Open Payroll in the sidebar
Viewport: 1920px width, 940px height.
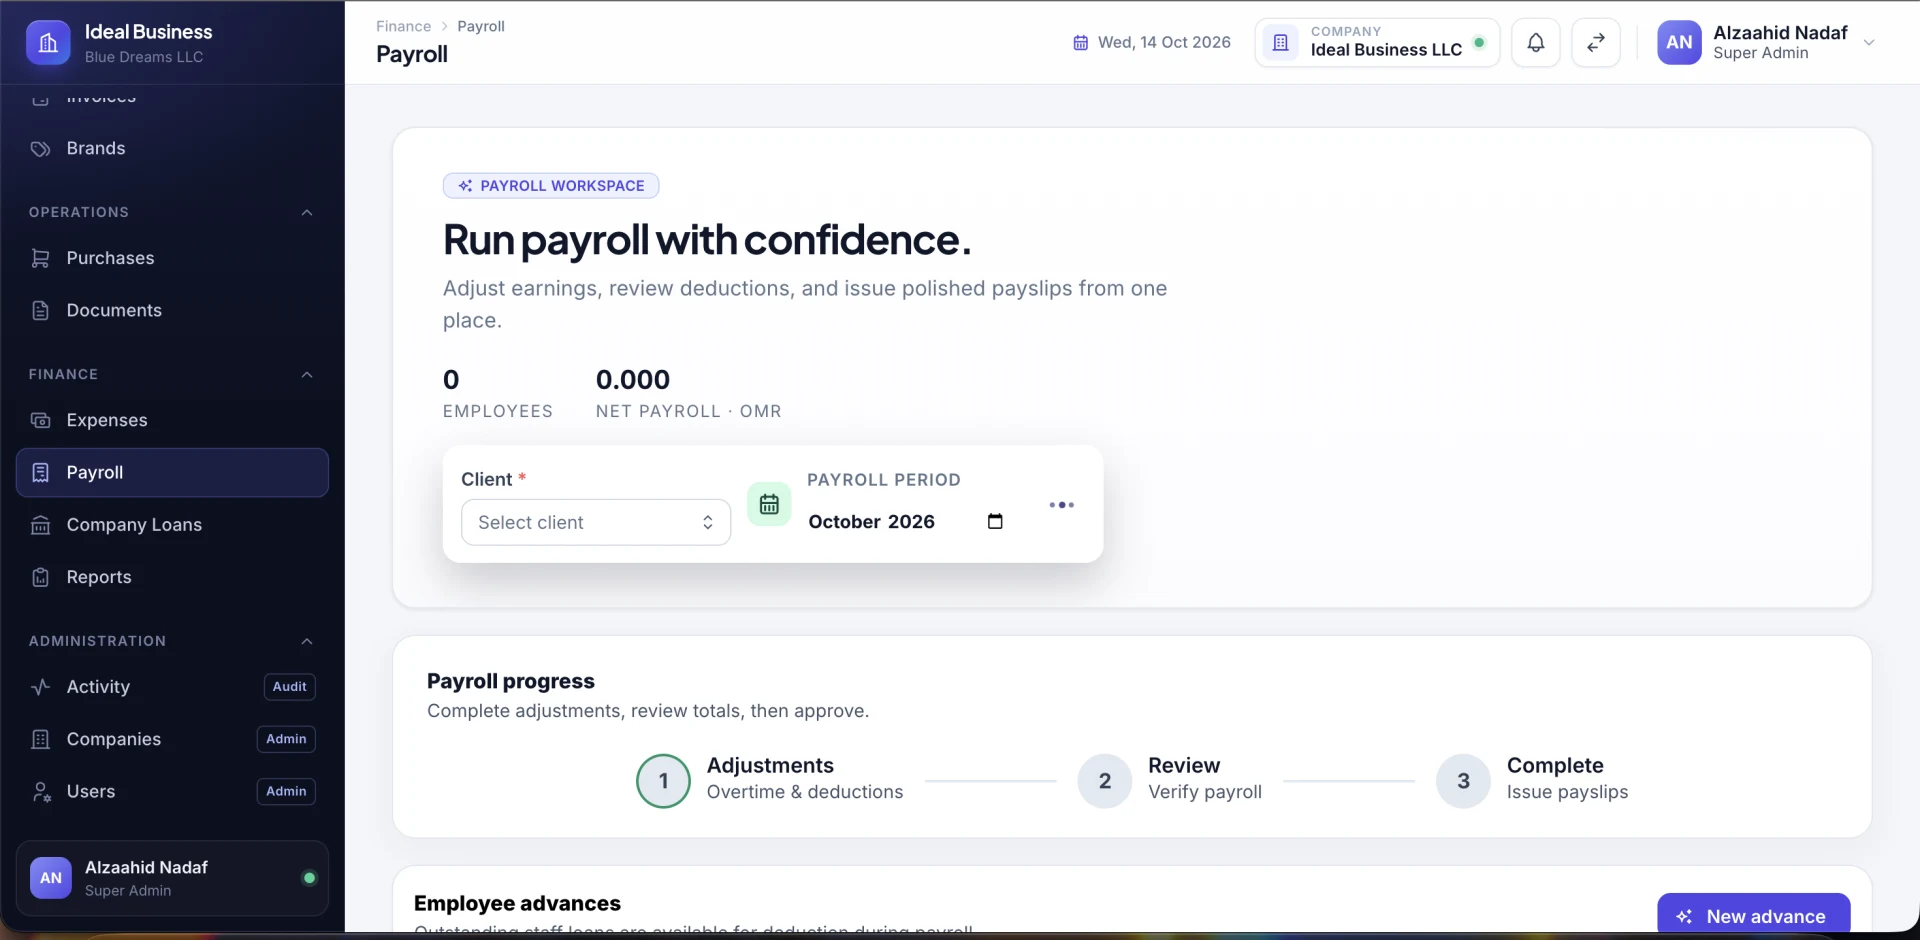click(172, 472)
